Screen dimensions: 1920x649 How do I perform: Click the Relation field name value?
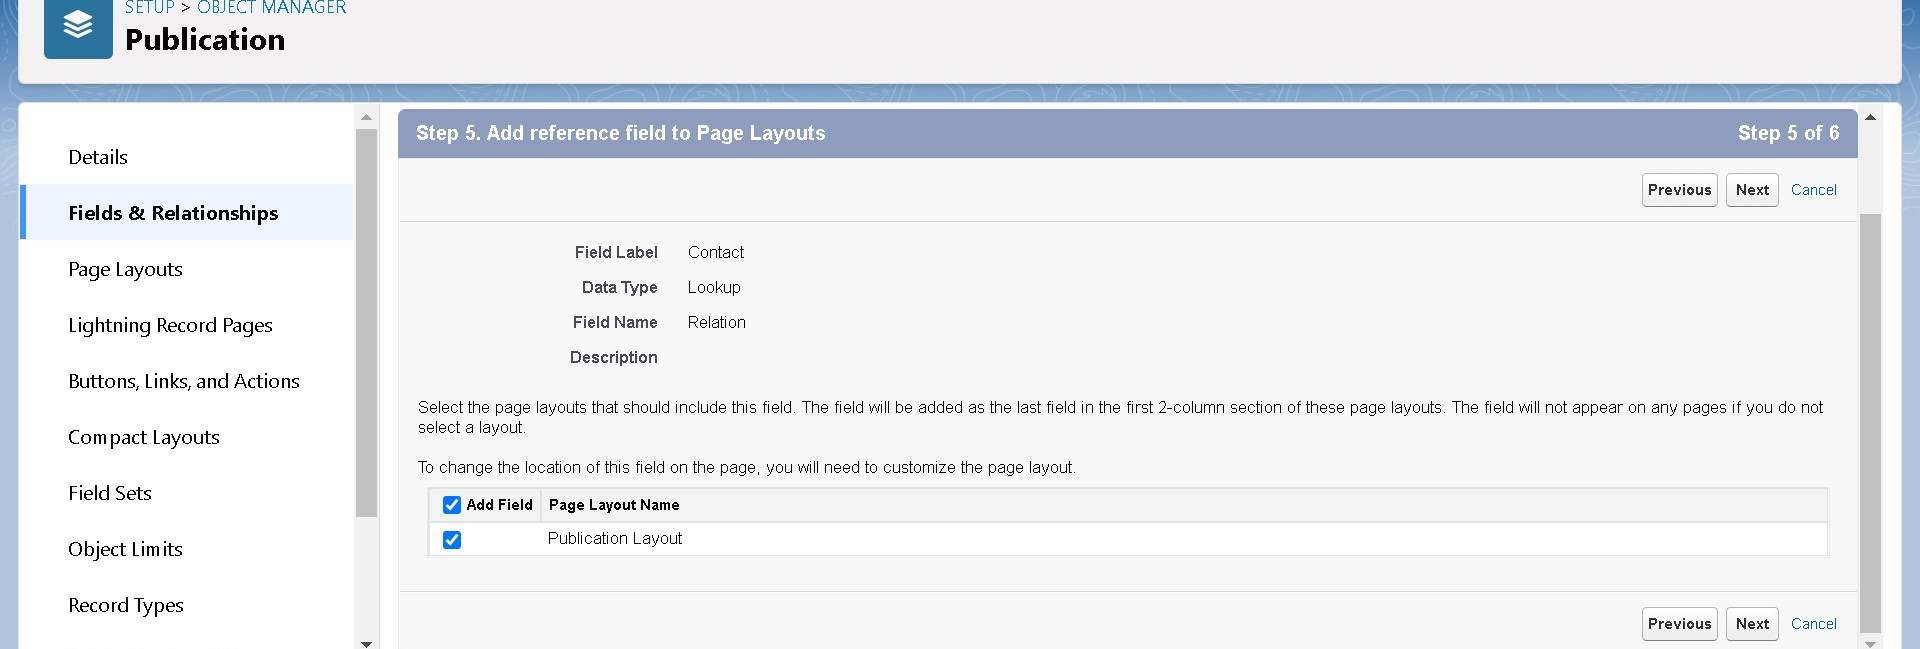(717, 322)
